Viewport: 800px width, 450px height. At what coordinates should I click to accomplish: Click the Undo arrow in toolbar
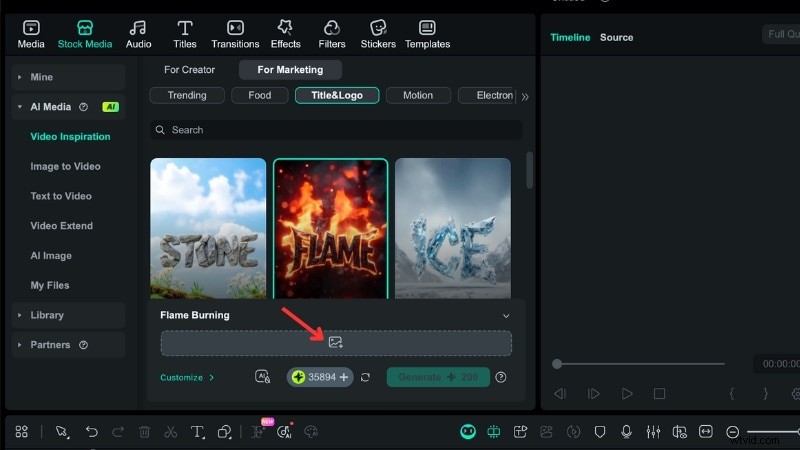(92, 432)
